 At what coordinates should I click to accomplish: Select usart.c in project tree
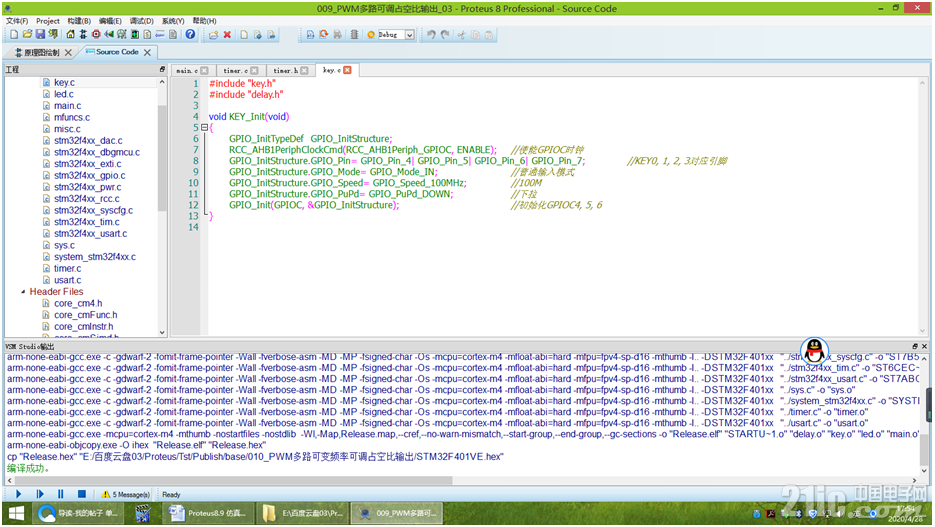(x=67, y=280)
